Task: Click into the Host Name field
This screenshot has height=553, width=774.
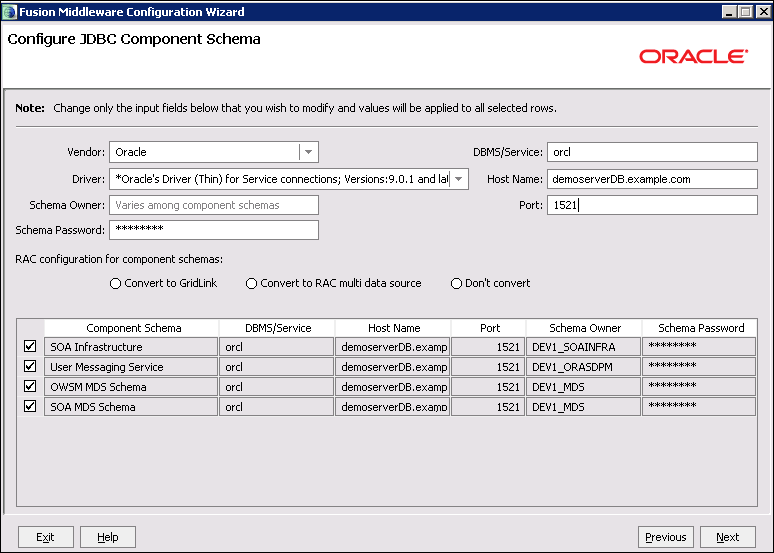Action: click(x=652, y=179)
